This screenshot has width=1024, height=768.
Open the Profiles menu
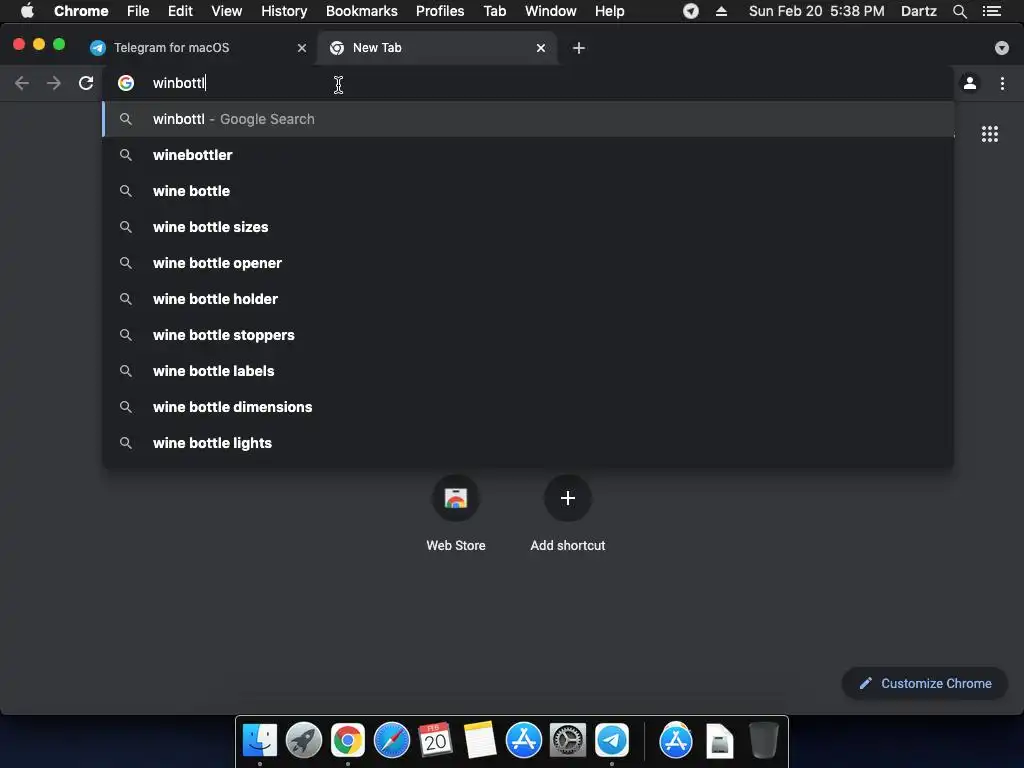pos(440,11)
